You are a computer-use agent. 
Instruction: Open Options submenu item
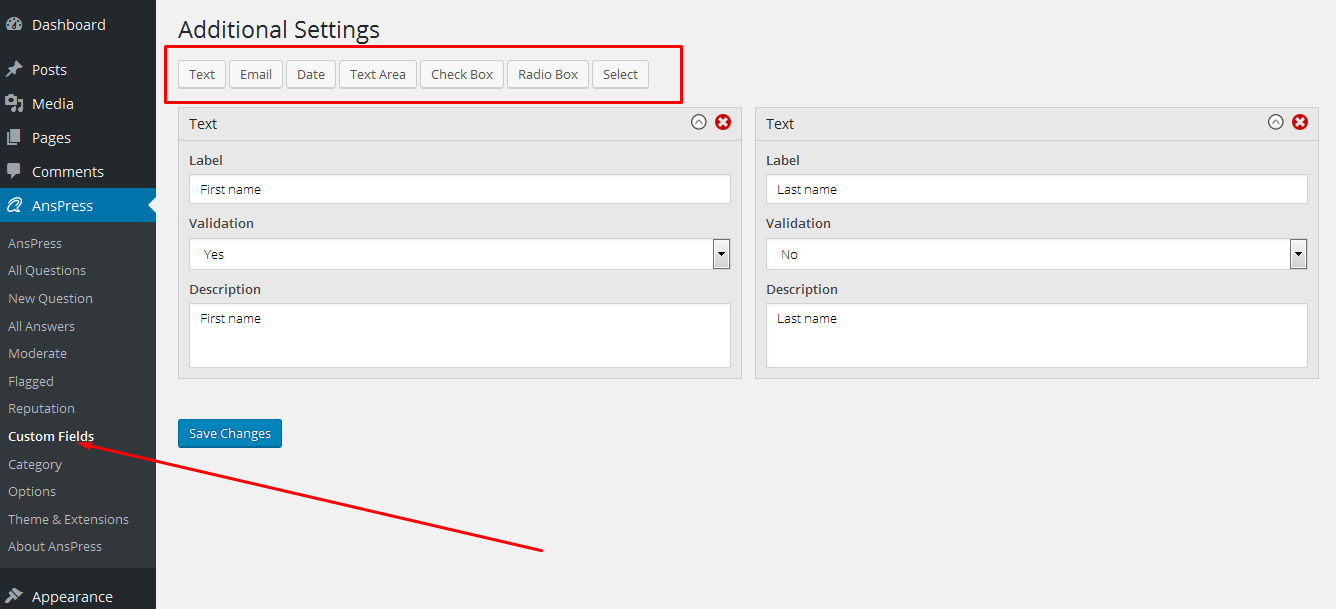32,491
